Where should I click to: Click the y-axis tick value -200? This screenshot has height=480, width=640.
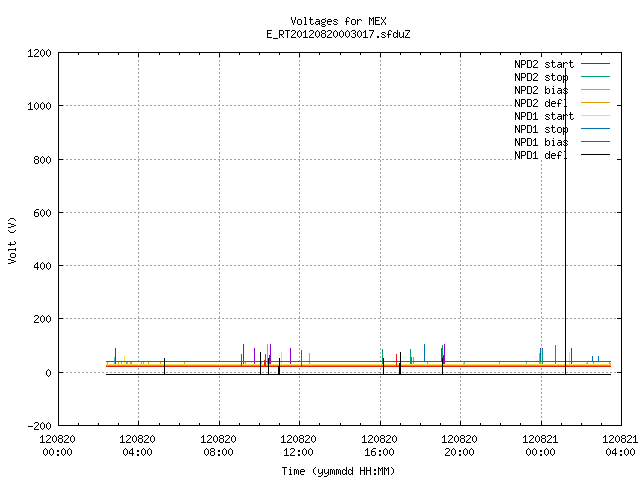[x=40, y=427]
